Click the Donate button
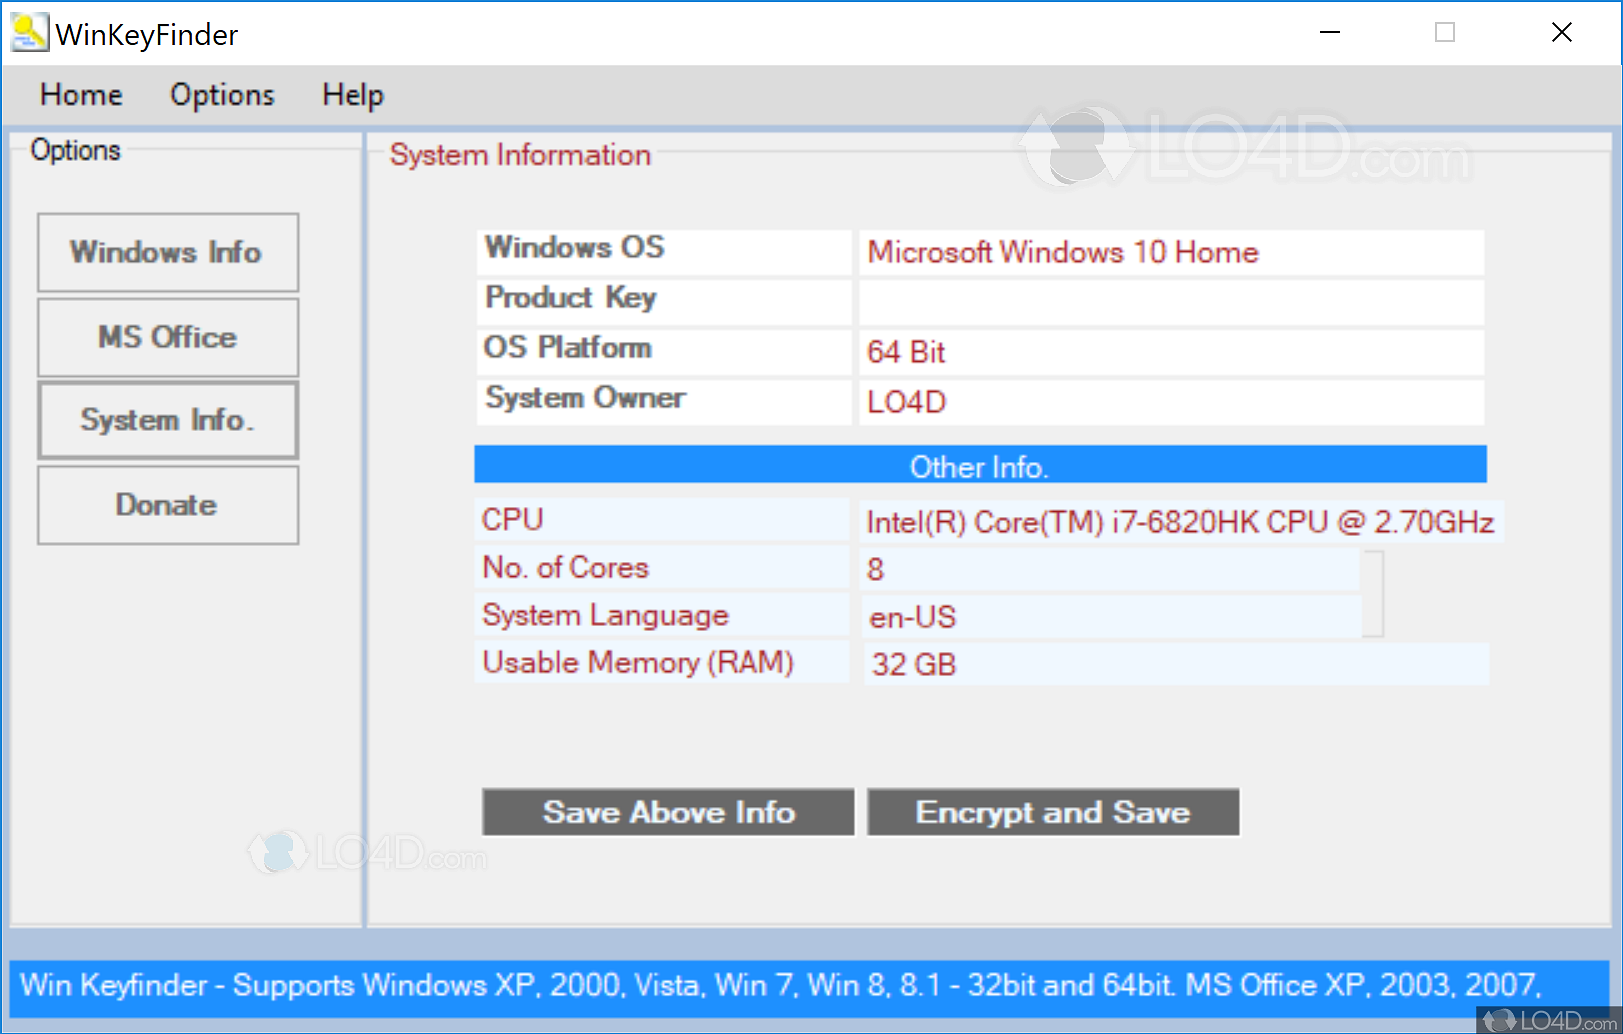This screenshot has height=1034, width=1623. 166,505
